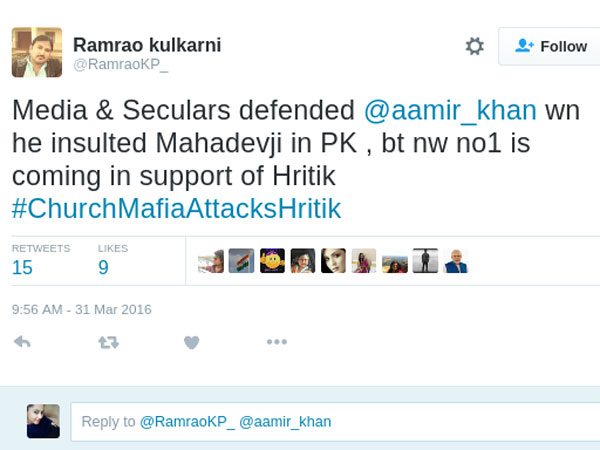Click your own avatar beside the reply box
The image size is (600, 450).
43,421
